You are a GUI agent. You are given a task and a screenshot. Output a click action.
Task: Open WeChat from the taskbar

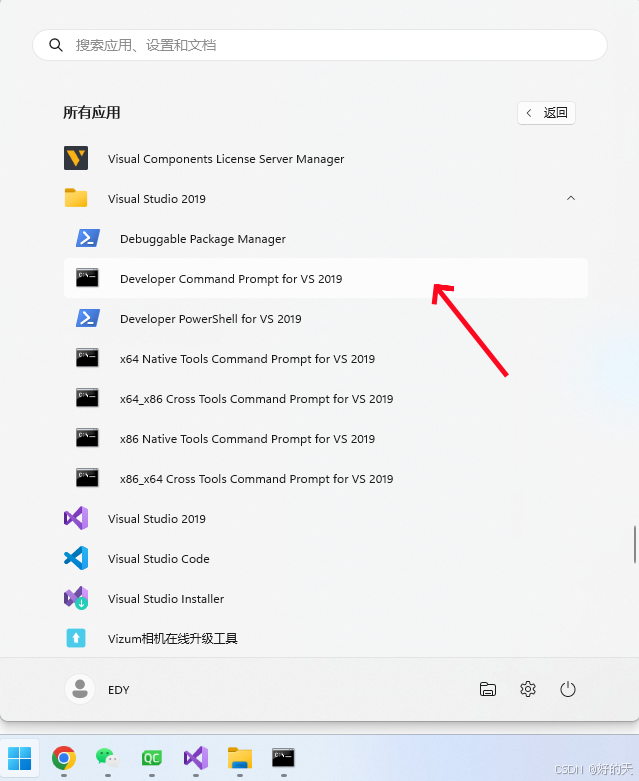[x=108, y=758]
